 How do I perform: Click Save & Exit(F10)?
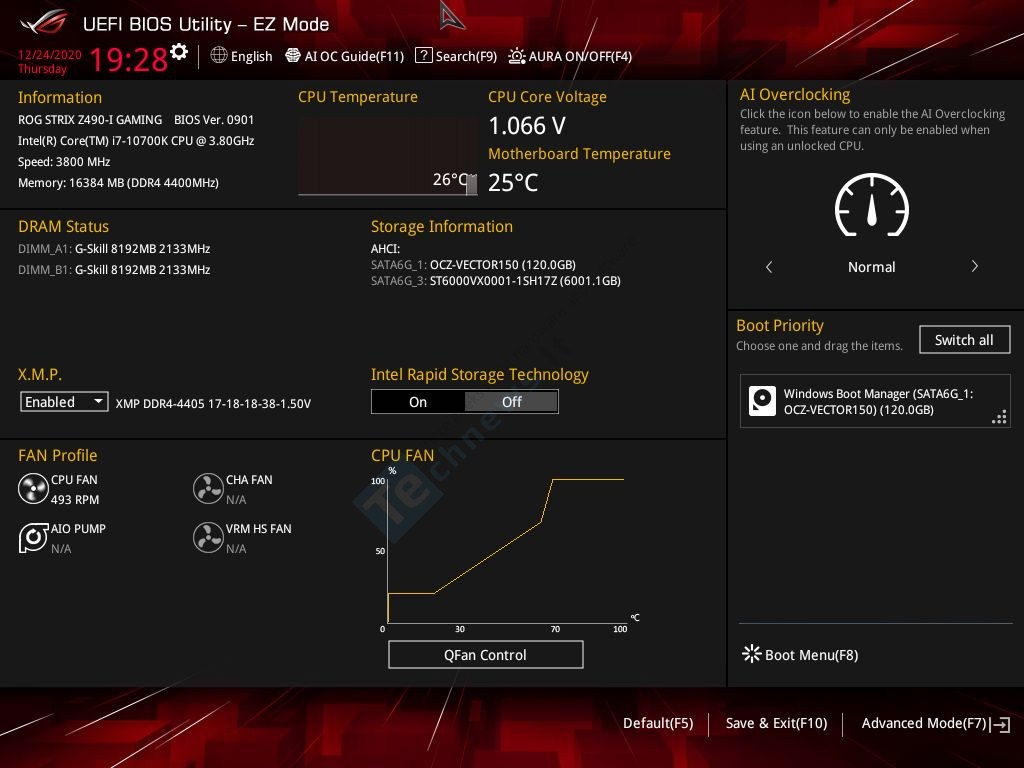[x=776, y=723]
